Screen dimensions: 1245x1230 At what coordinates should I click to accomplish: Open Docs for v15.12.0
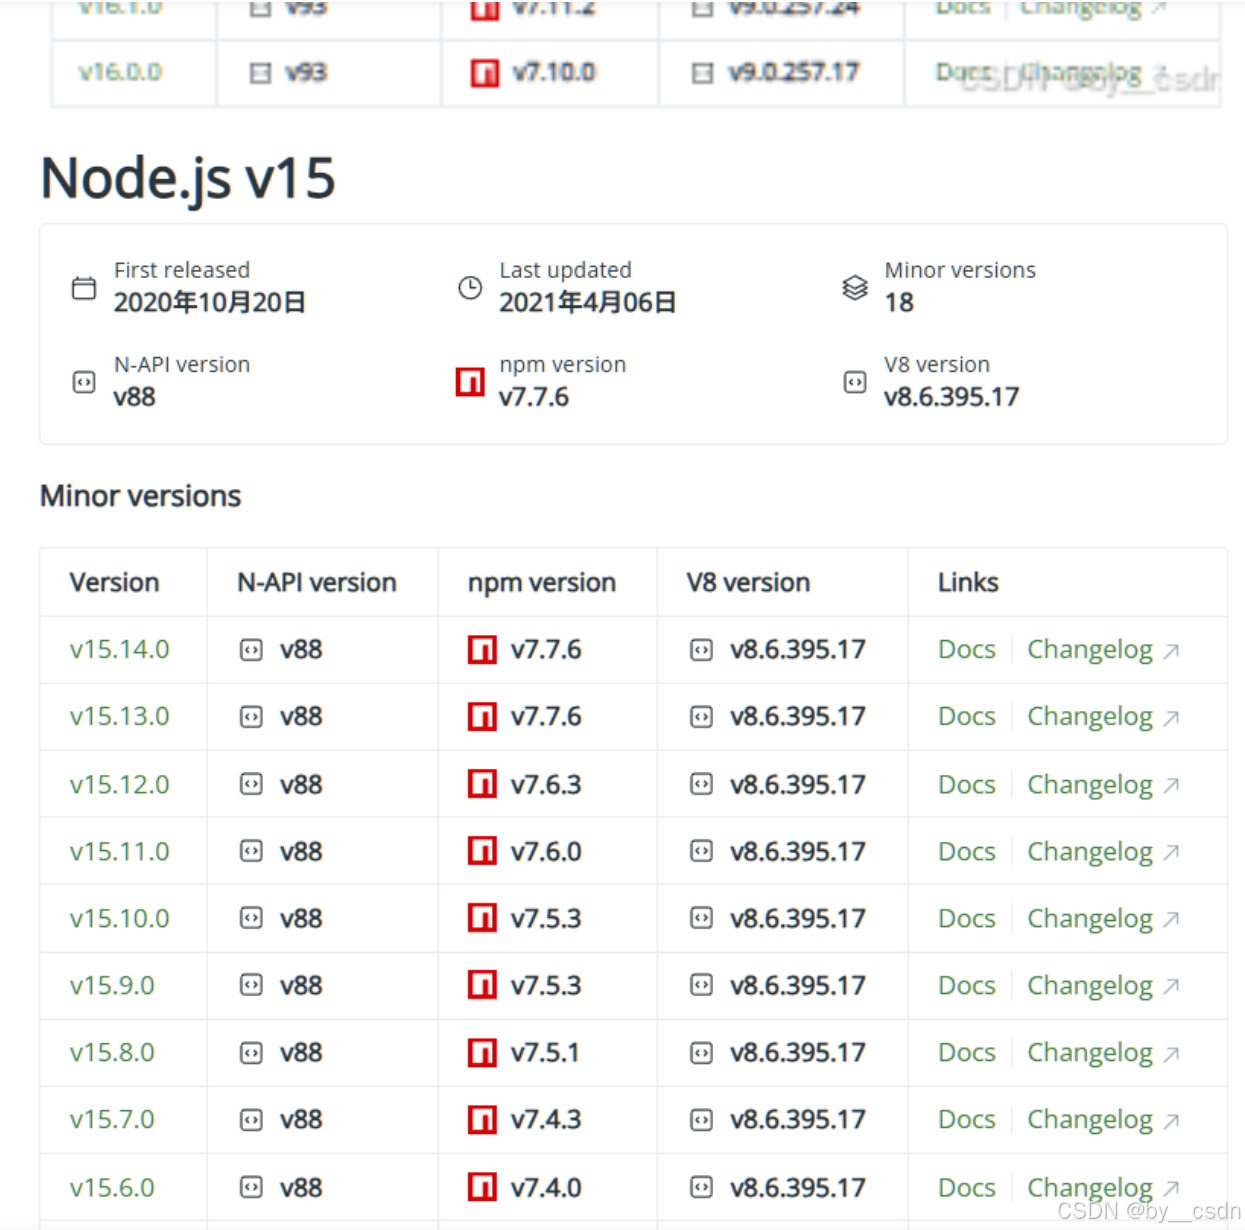point(967,785)
